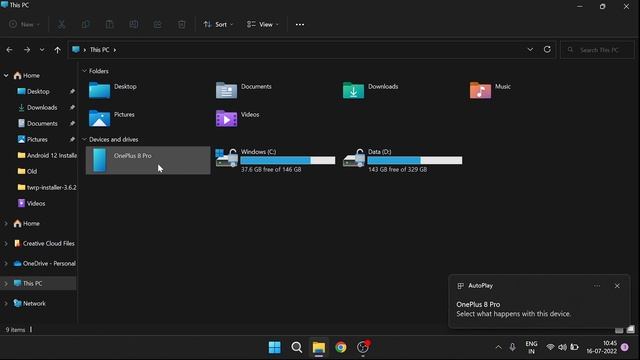This screenshot has height=360, width=640.
Task: Expand Creative Cloud Files node
Action: 6,244
